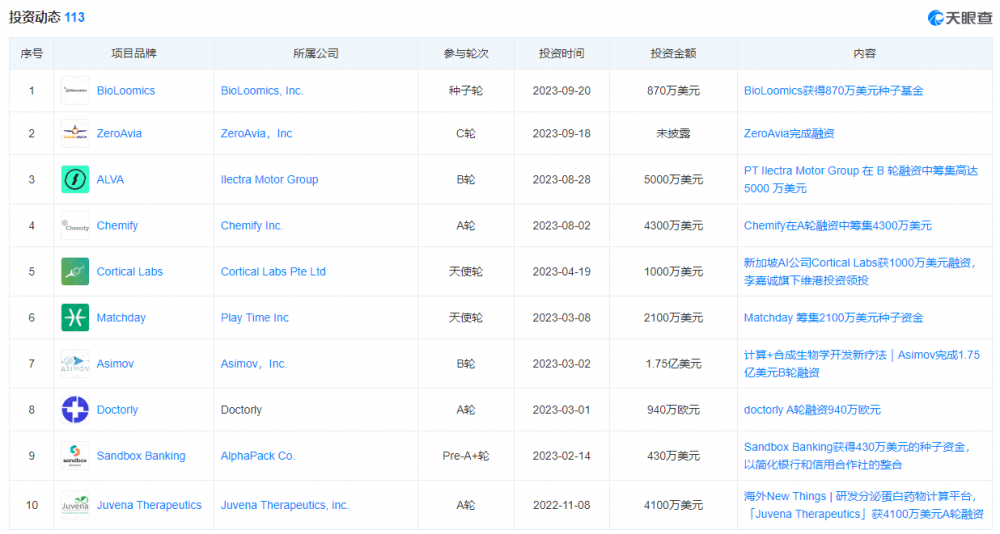Click the 2023-09-18 date cell
This screenshot has width=1000, height=534.
[561, 133]
